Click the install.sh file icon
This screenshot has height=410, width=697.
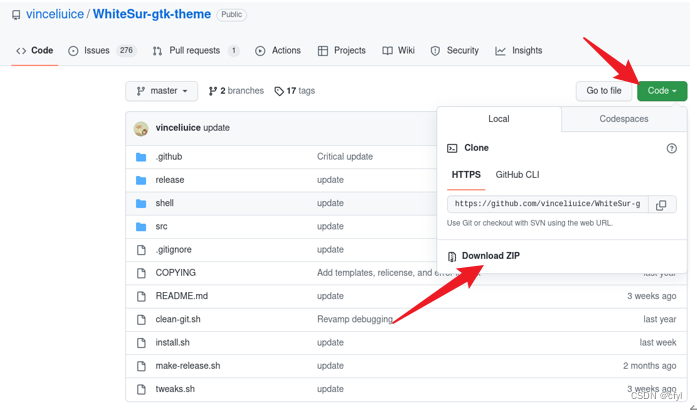pyautogui.click(x=141, y=342)
